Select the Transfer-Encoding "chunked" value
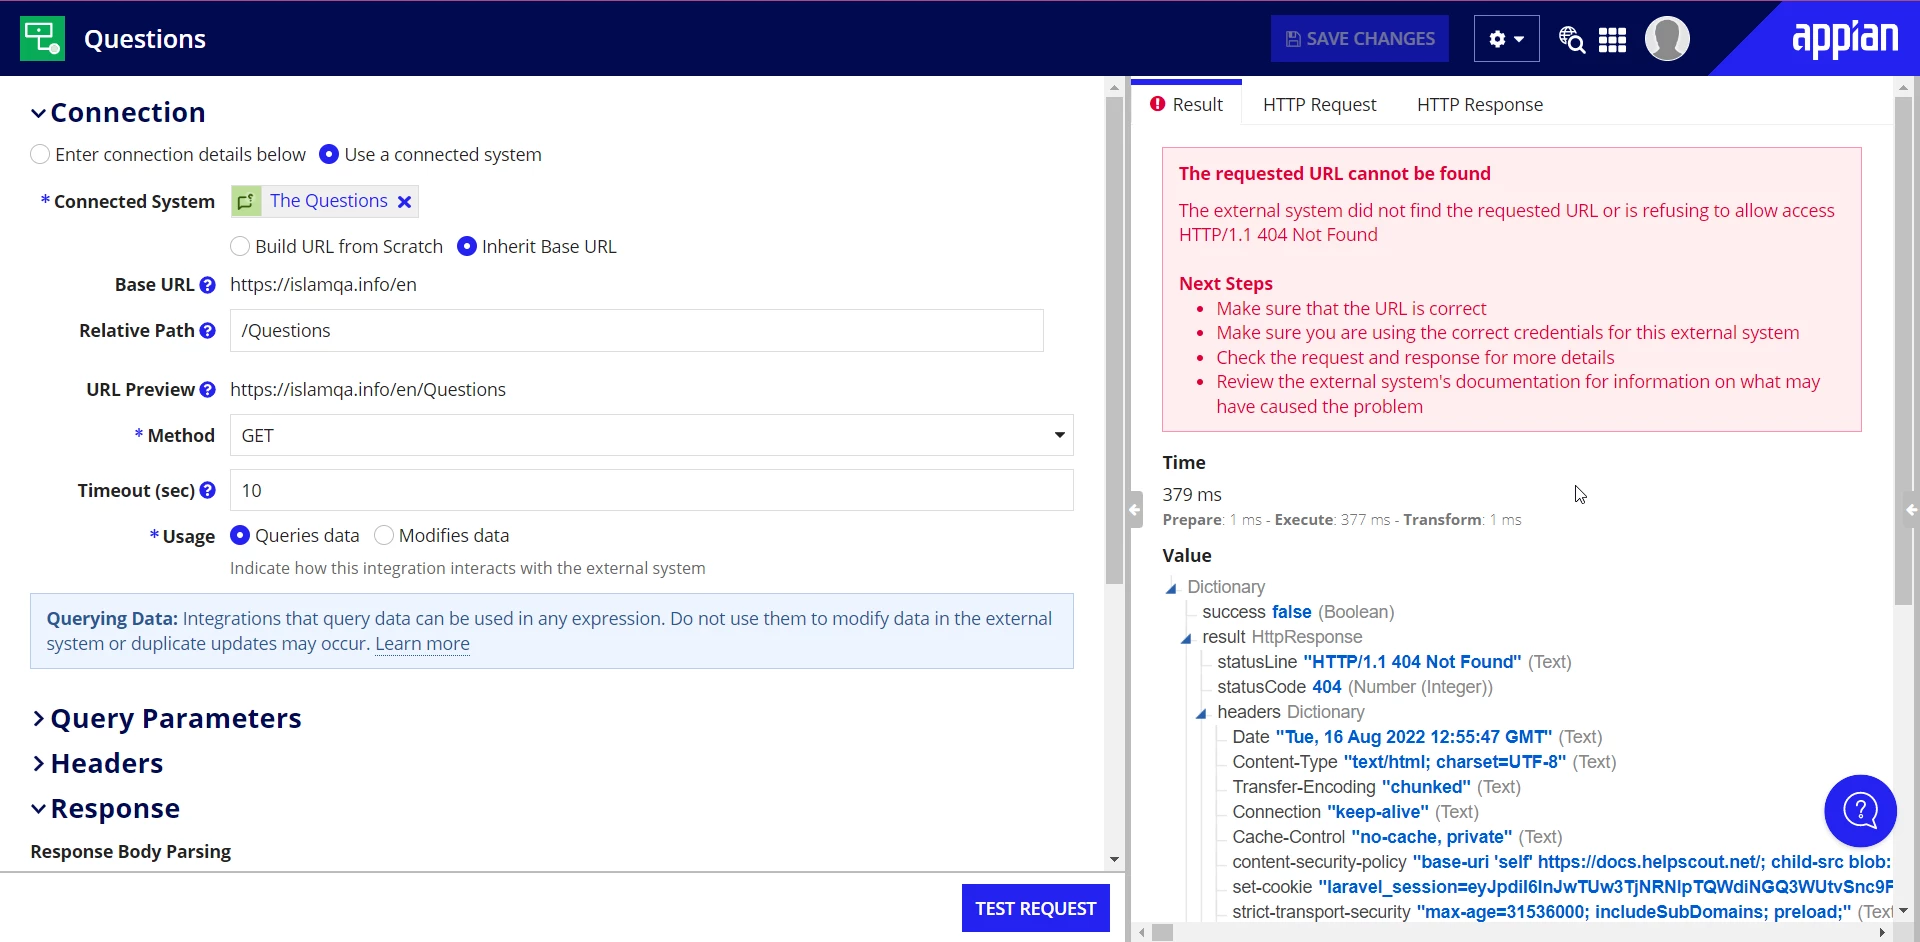Viewport: 1920px width, 942px height. click(x=1426, y=787)
